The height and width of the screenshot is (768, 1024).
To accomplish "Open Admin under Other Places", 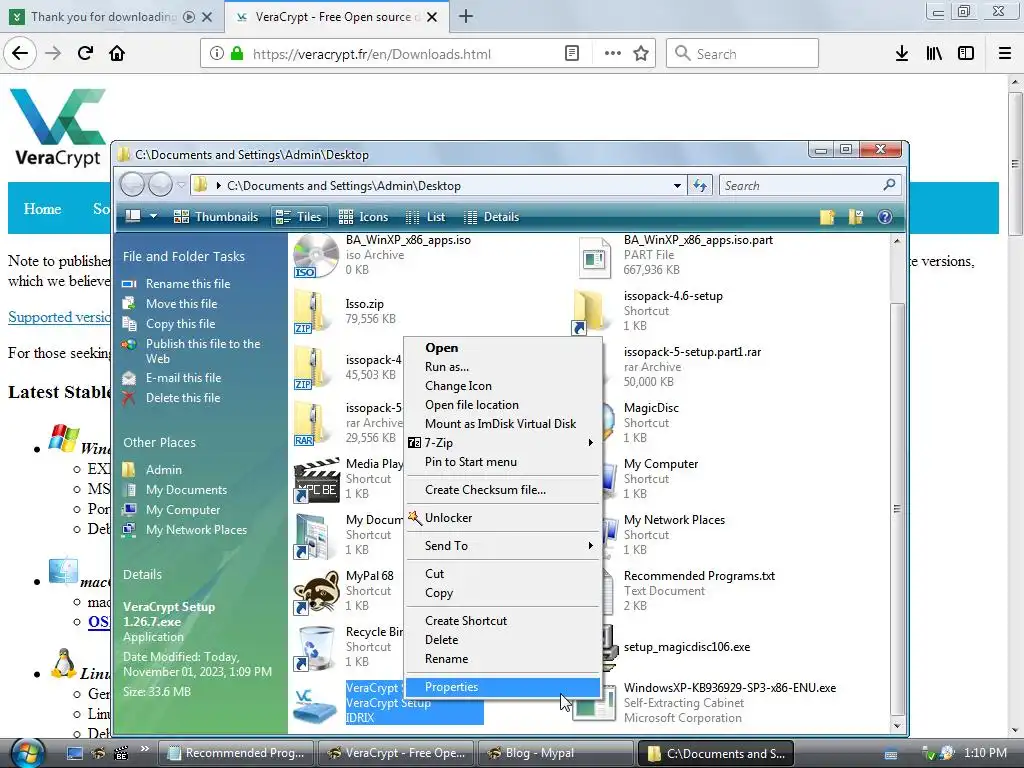I will pos(152,470).
